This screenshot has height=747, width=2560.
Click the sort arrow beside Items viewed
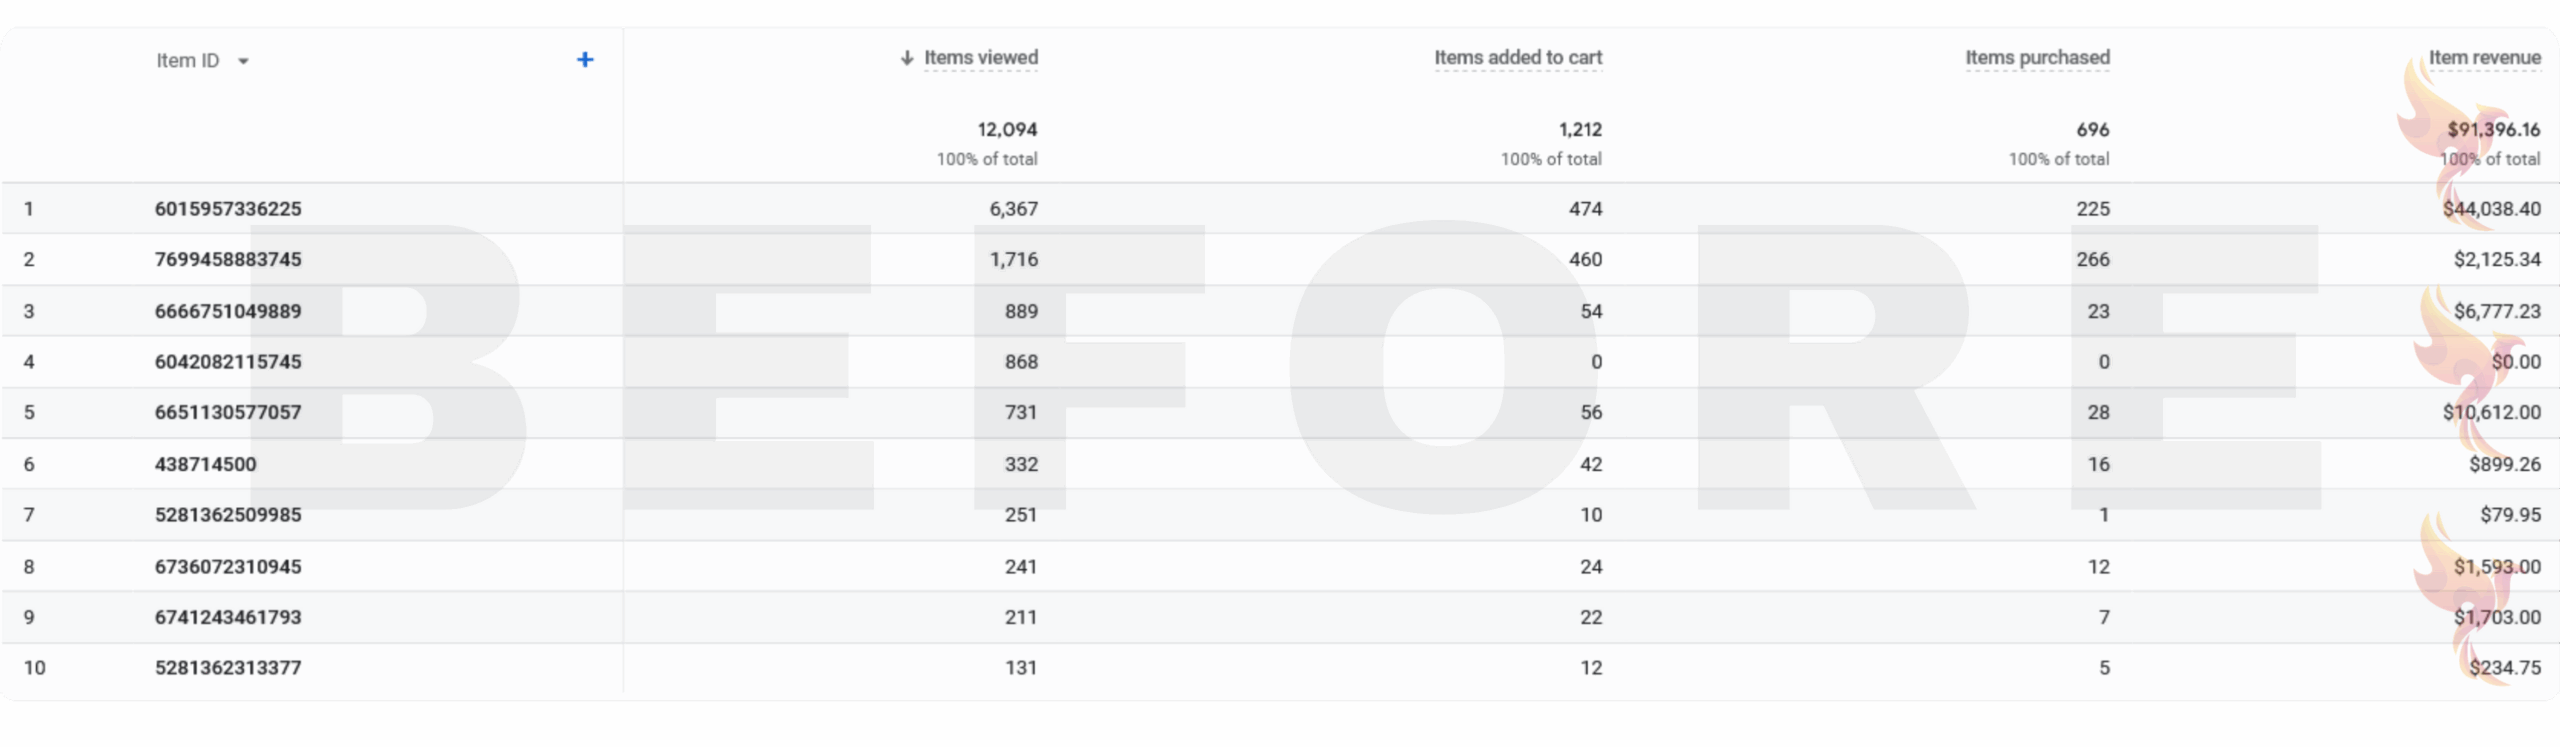coord(906,58)
